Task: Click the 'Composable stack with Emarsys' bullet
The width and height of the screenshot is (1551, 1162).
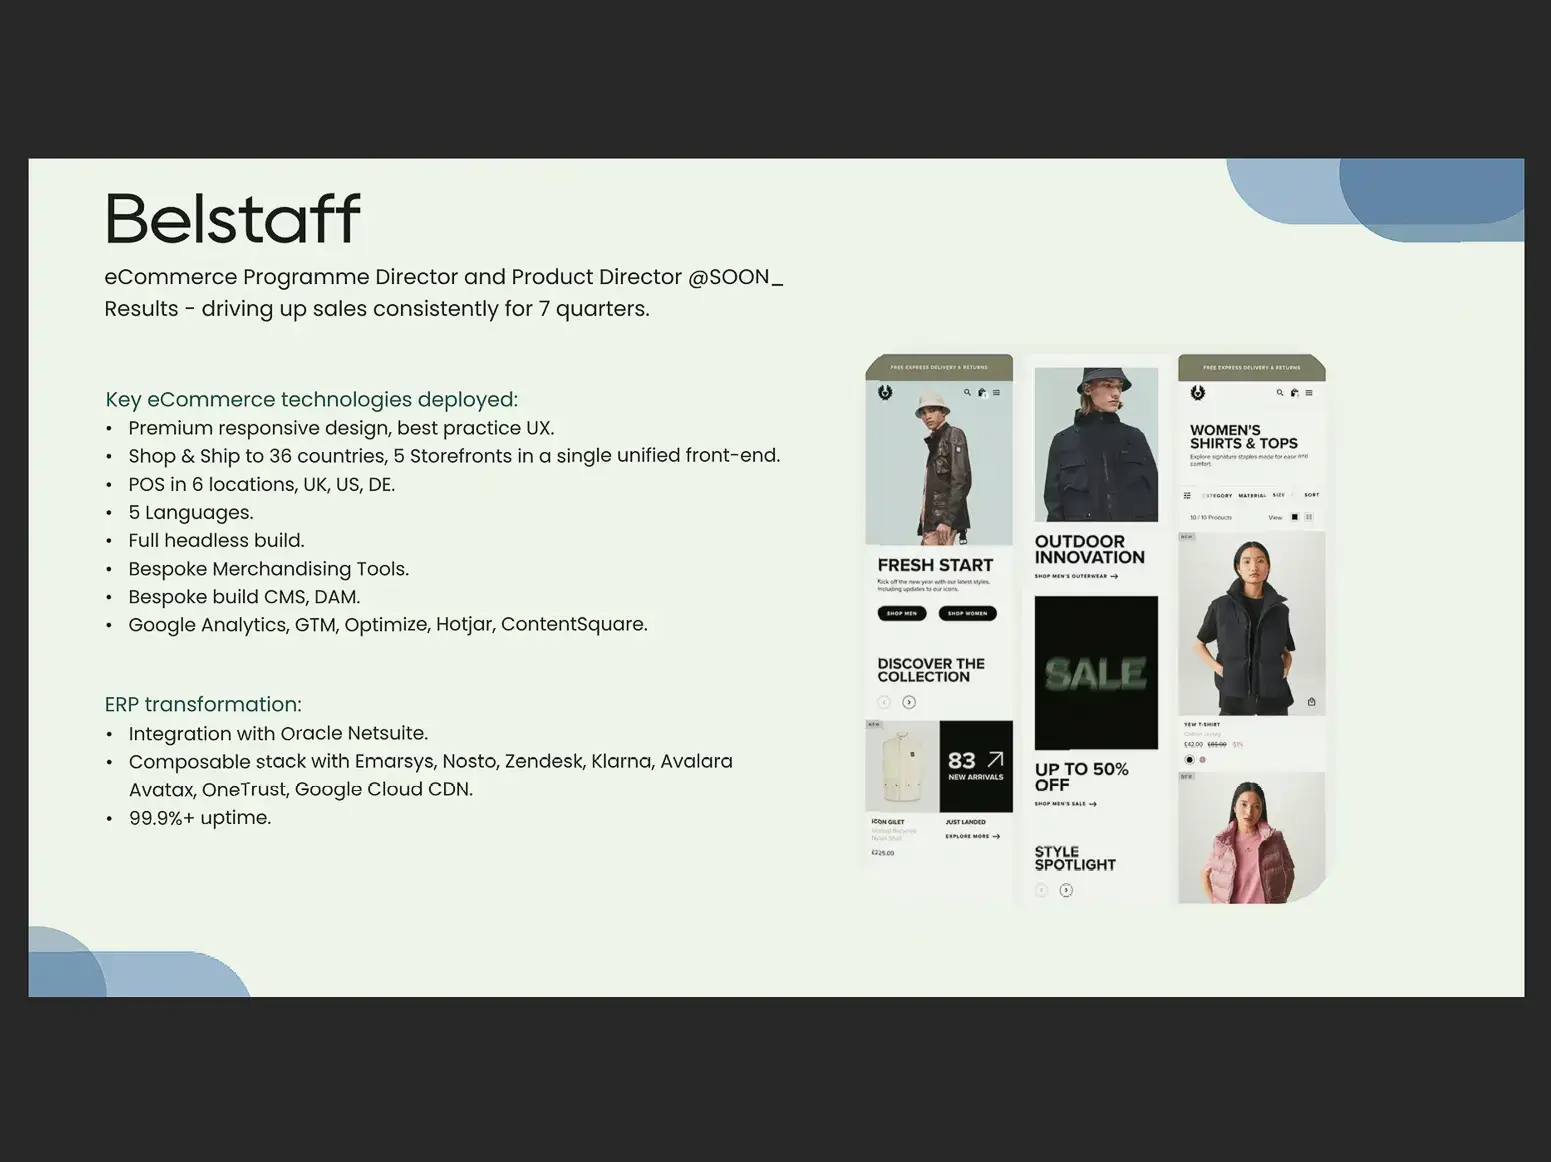Action: [x=431, y=775]
